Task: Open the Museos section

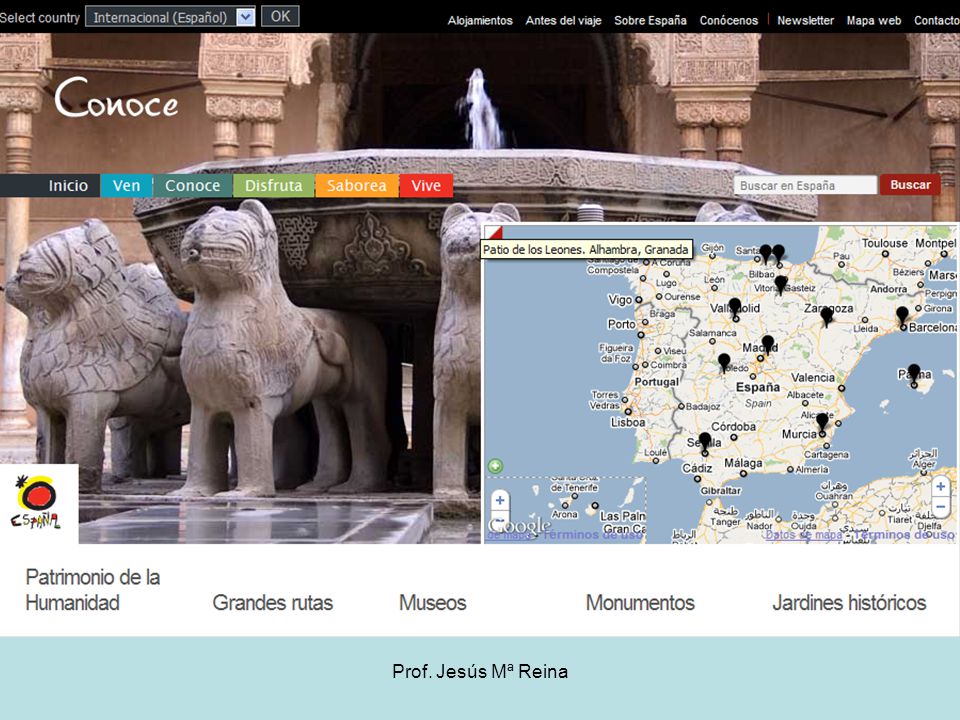Action: [x=433, y=602]
